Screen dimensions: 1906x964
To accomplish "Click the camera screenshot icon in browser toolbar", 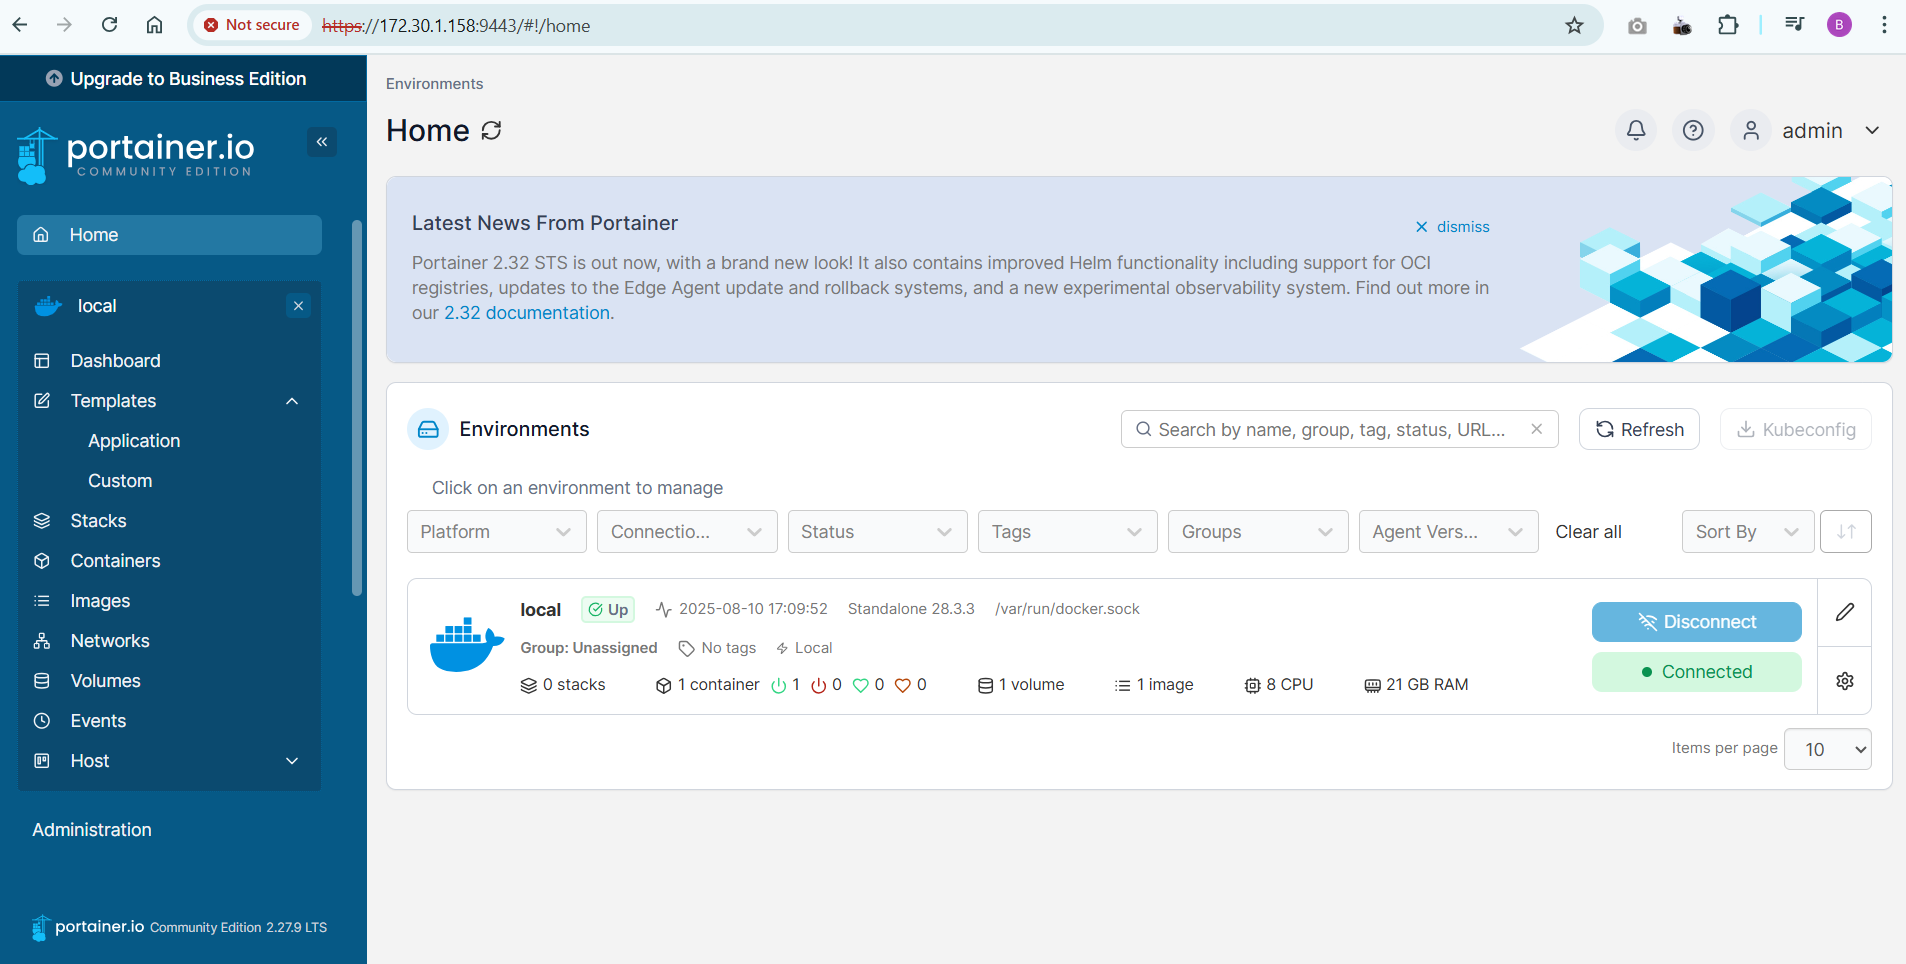I will [1637, 25].
